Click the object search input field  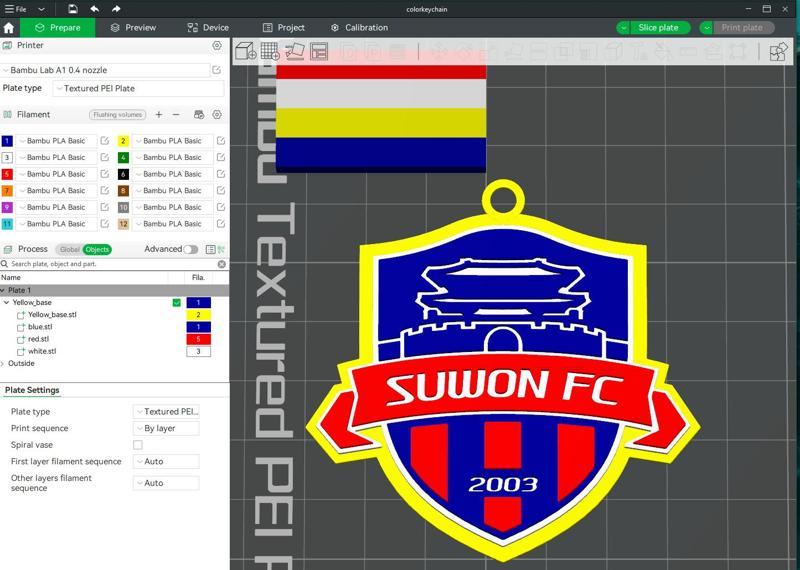click(113, 264)
